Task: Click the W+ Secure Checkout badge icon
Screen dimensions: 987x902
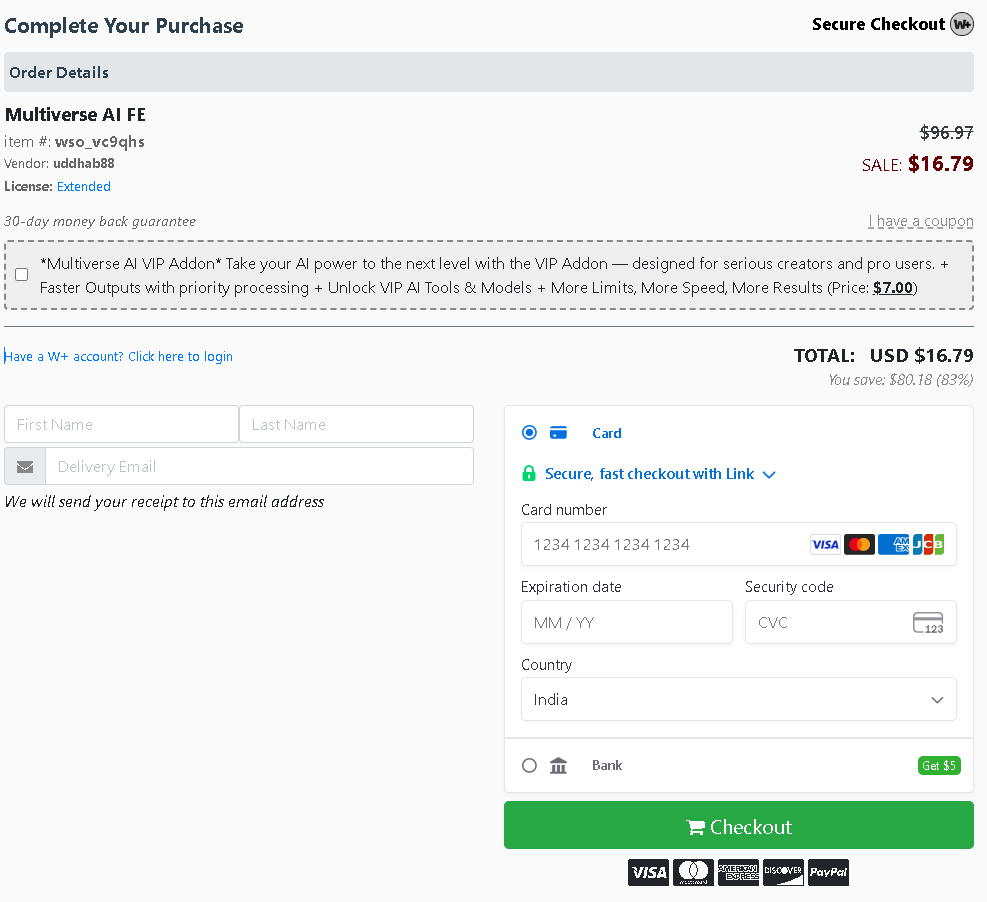Action: coord(961,24)
